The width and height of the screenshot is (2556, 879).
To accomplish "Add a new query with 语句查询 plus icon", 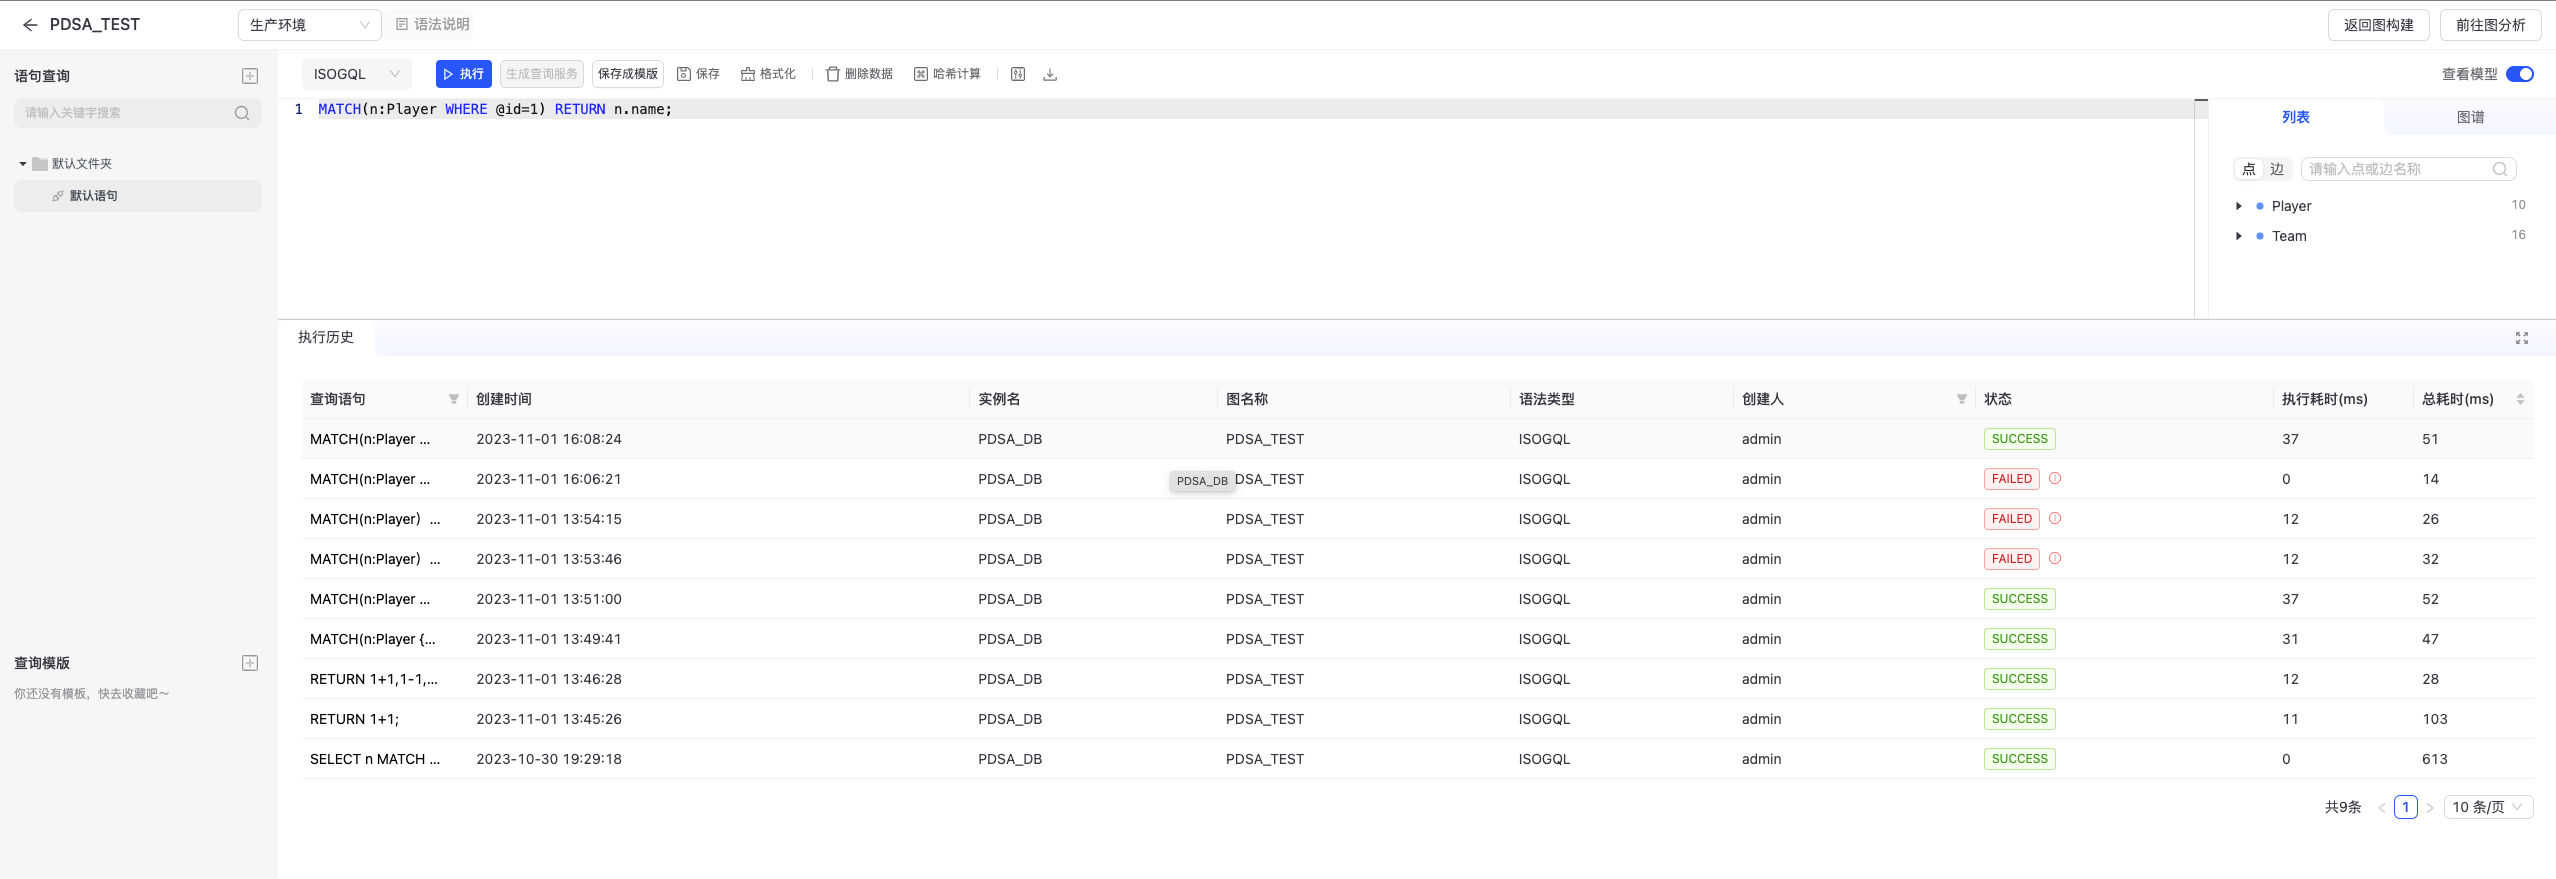I will click(250, 76).
